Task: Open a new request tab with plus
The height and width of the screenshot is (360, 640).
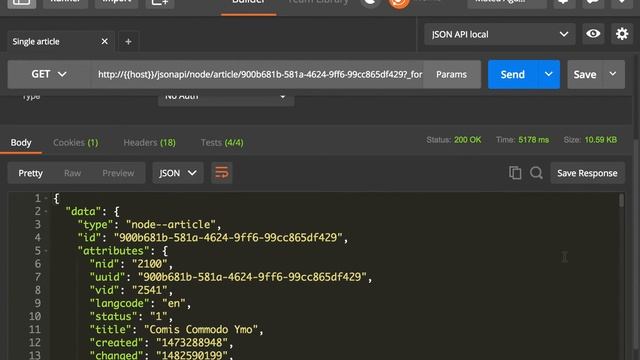Action: (x=128, y=42)
